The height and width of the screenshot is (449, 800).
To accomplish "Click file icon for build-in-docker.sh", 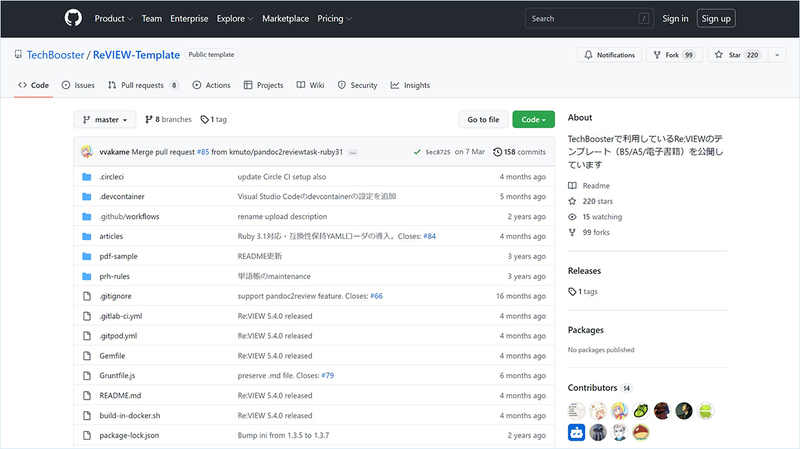I will coord(87,415).
